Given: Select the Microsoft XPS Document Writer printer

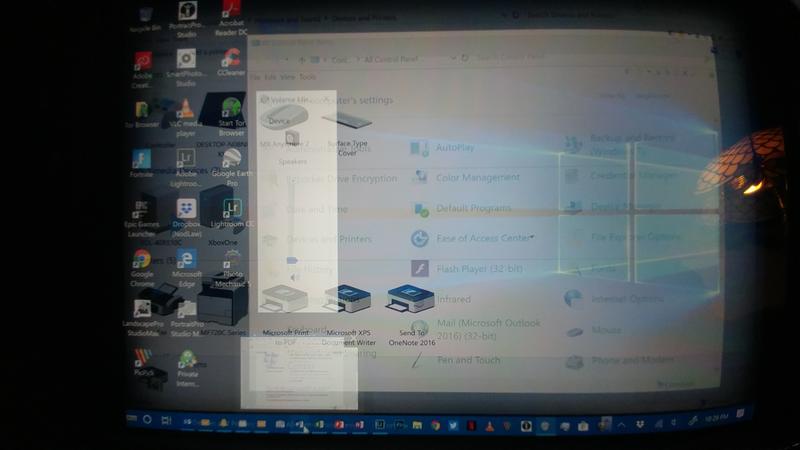Looking at the screenshot, I should (348, 315).
